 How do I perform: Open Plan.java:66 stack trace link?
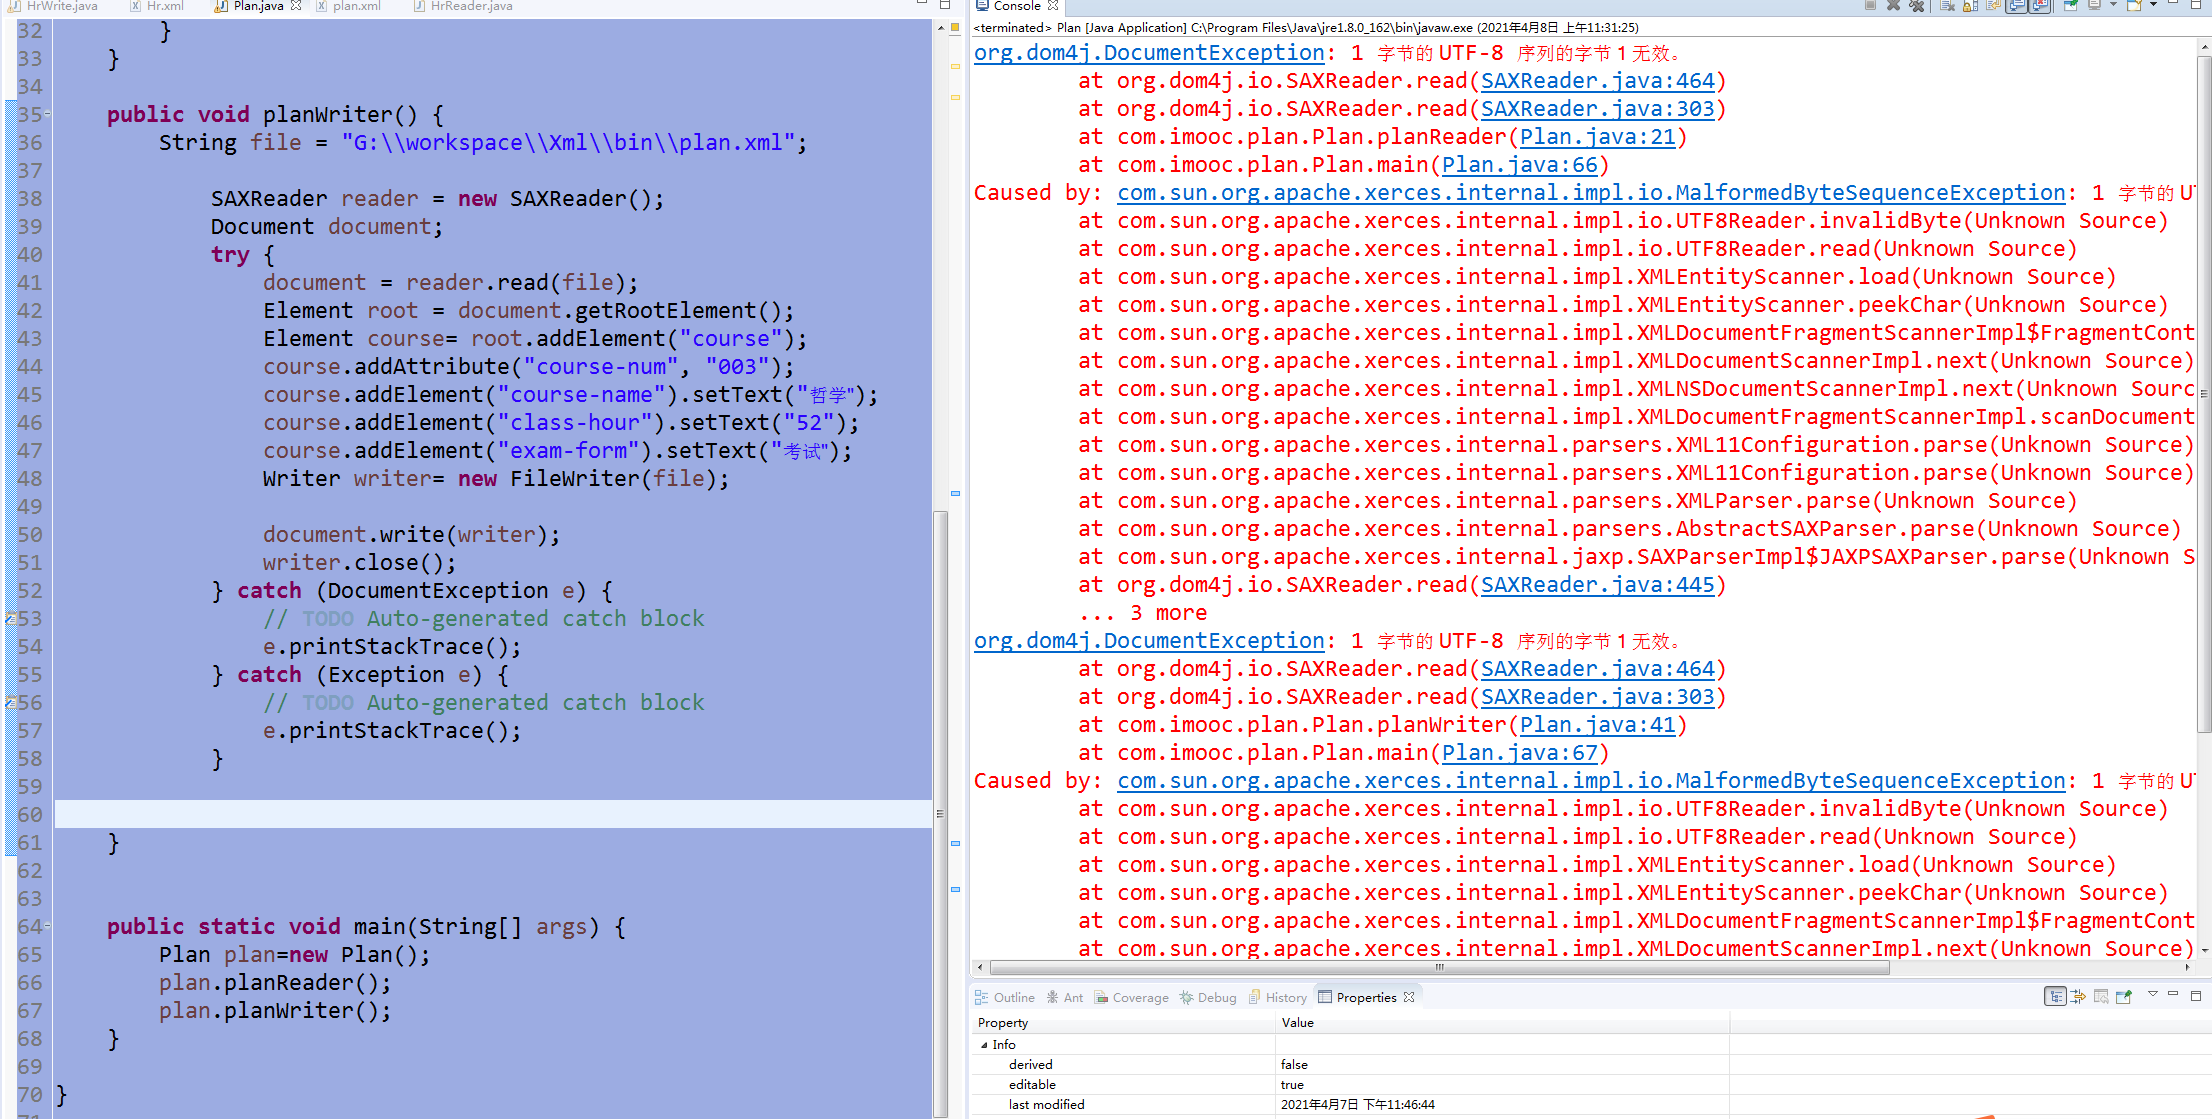(x=1519, y=165)
